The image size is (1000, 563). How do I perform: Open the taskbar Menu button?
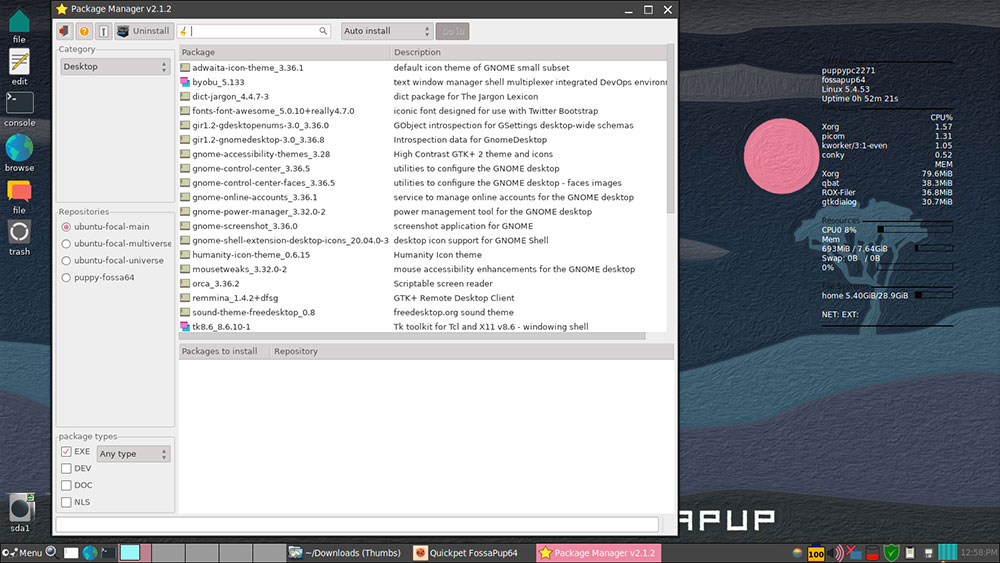(x=22, y=553)
